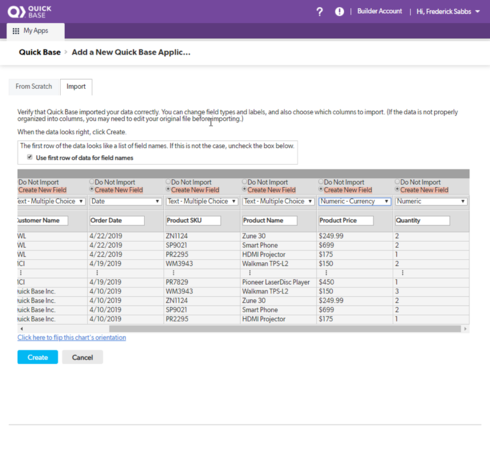Select Create New Field for Product SKU column
490x474 pixels.
point(168,190)
